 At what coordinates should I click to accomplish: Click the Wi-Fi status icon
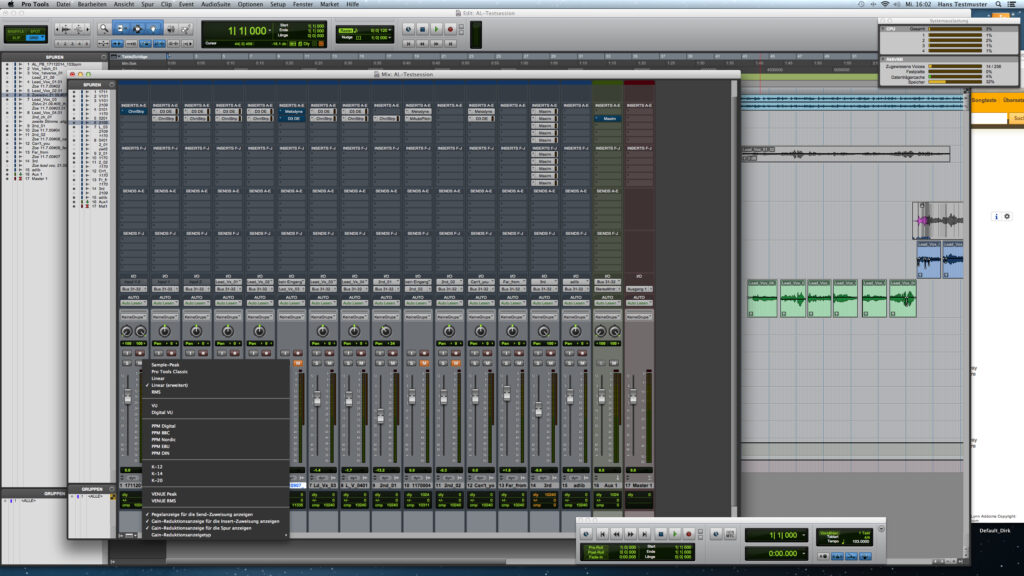[x=885, y=4]
